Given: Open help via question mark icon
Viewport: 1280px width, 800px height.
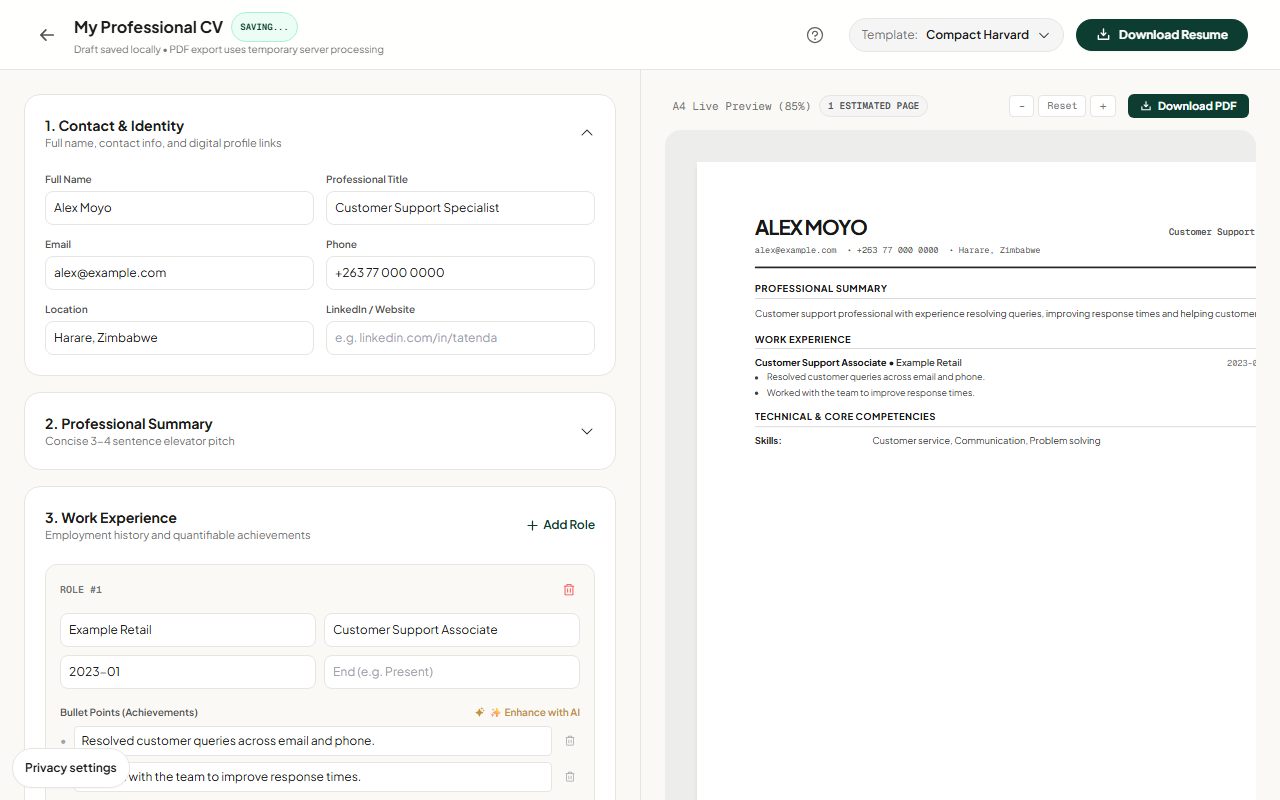Looking at the screenshot, I should point(815,35).
